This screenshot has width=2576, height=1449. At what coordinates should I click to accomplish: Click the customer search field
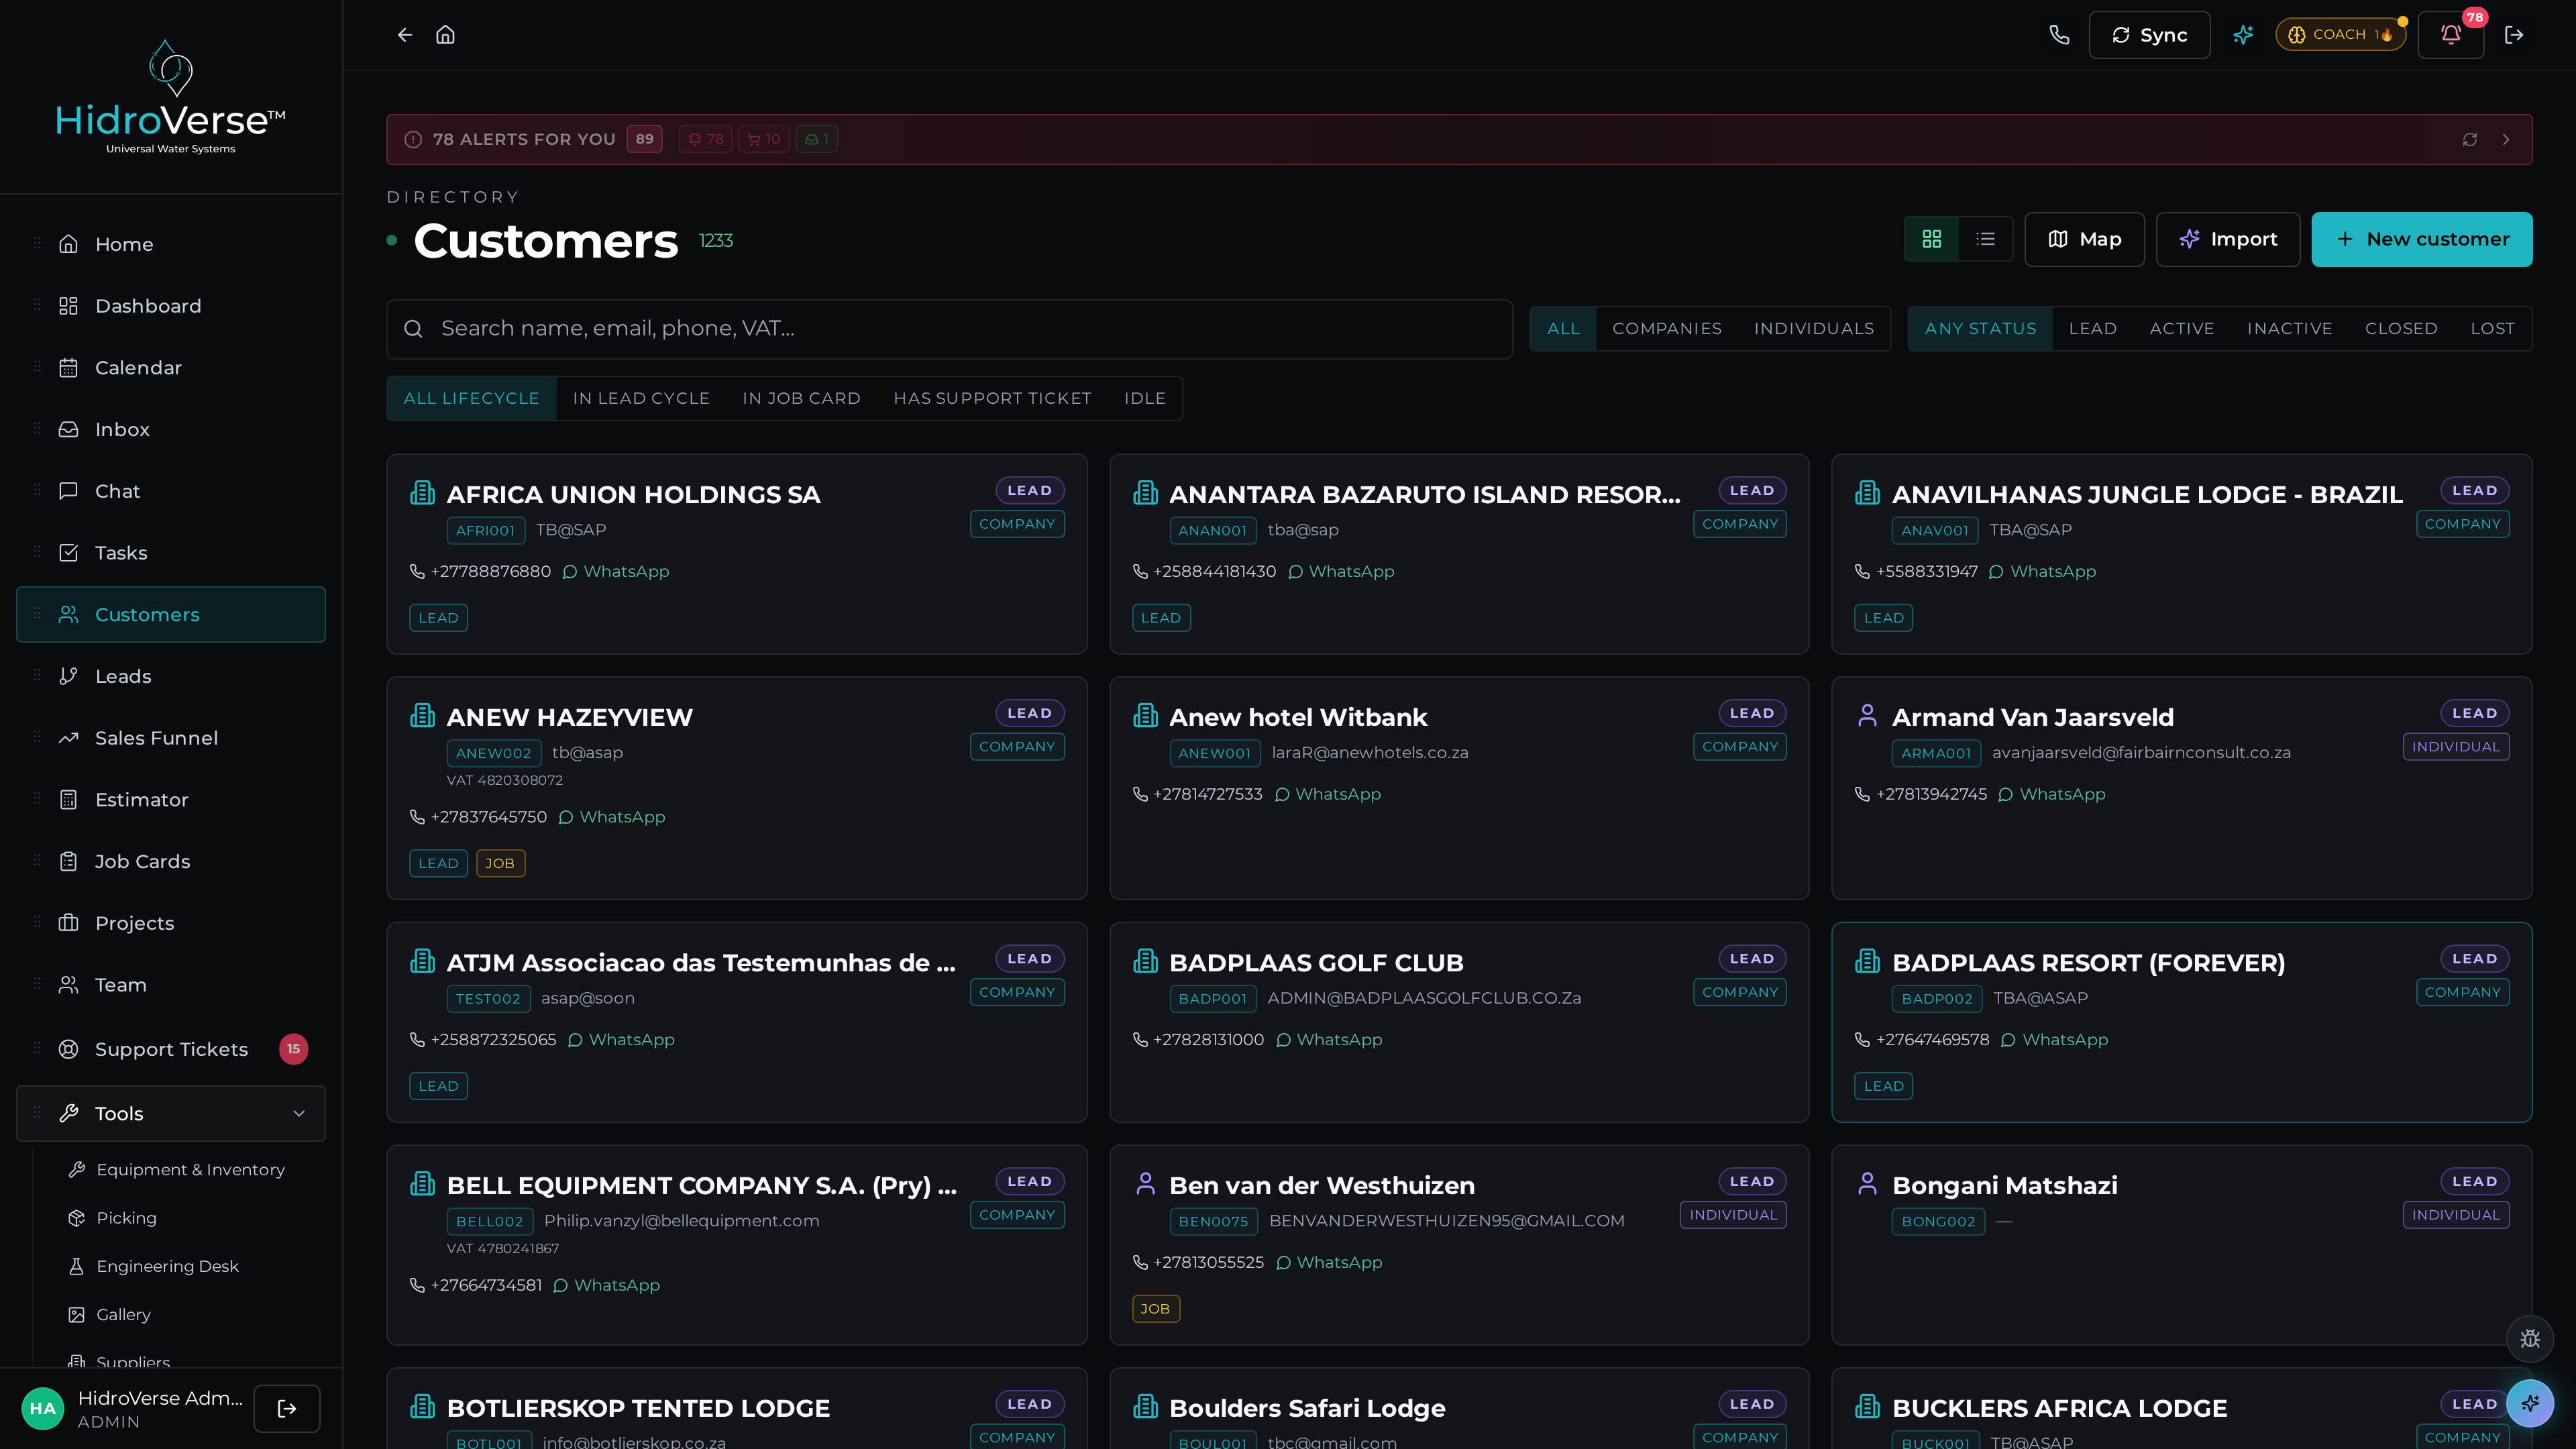[x=949, y=329]
